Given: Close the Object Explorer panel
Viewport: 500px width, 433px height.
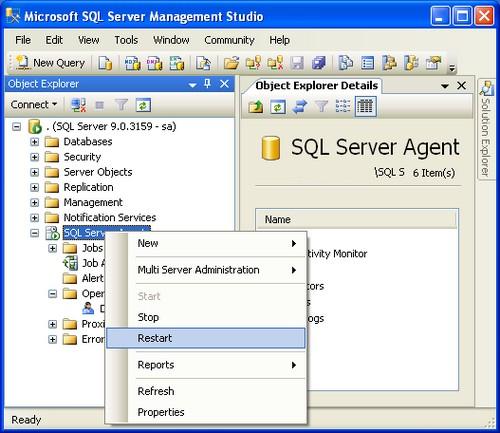Looking at the screenshot, I should point(225,84).
